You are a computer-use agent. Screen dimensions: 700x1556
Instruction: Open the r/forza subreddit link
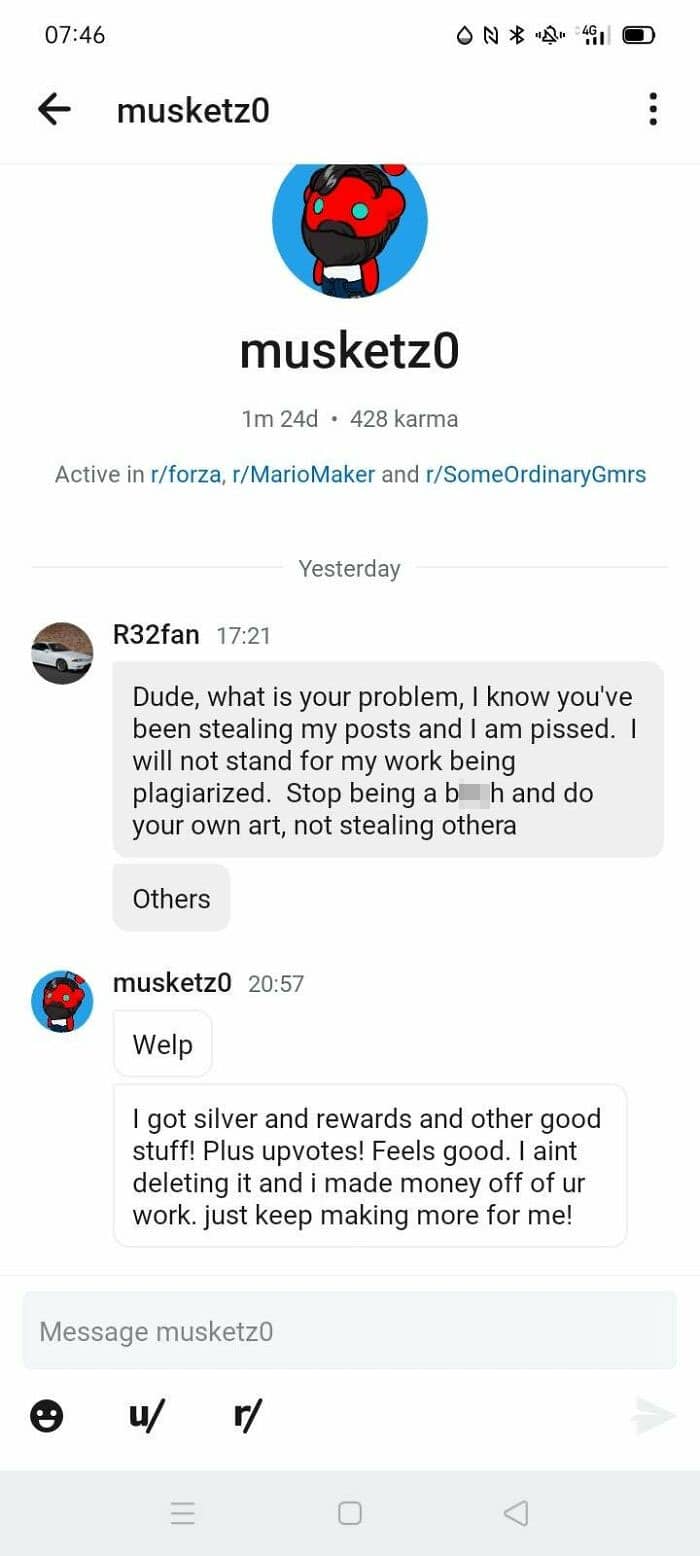tap(185, 474)
